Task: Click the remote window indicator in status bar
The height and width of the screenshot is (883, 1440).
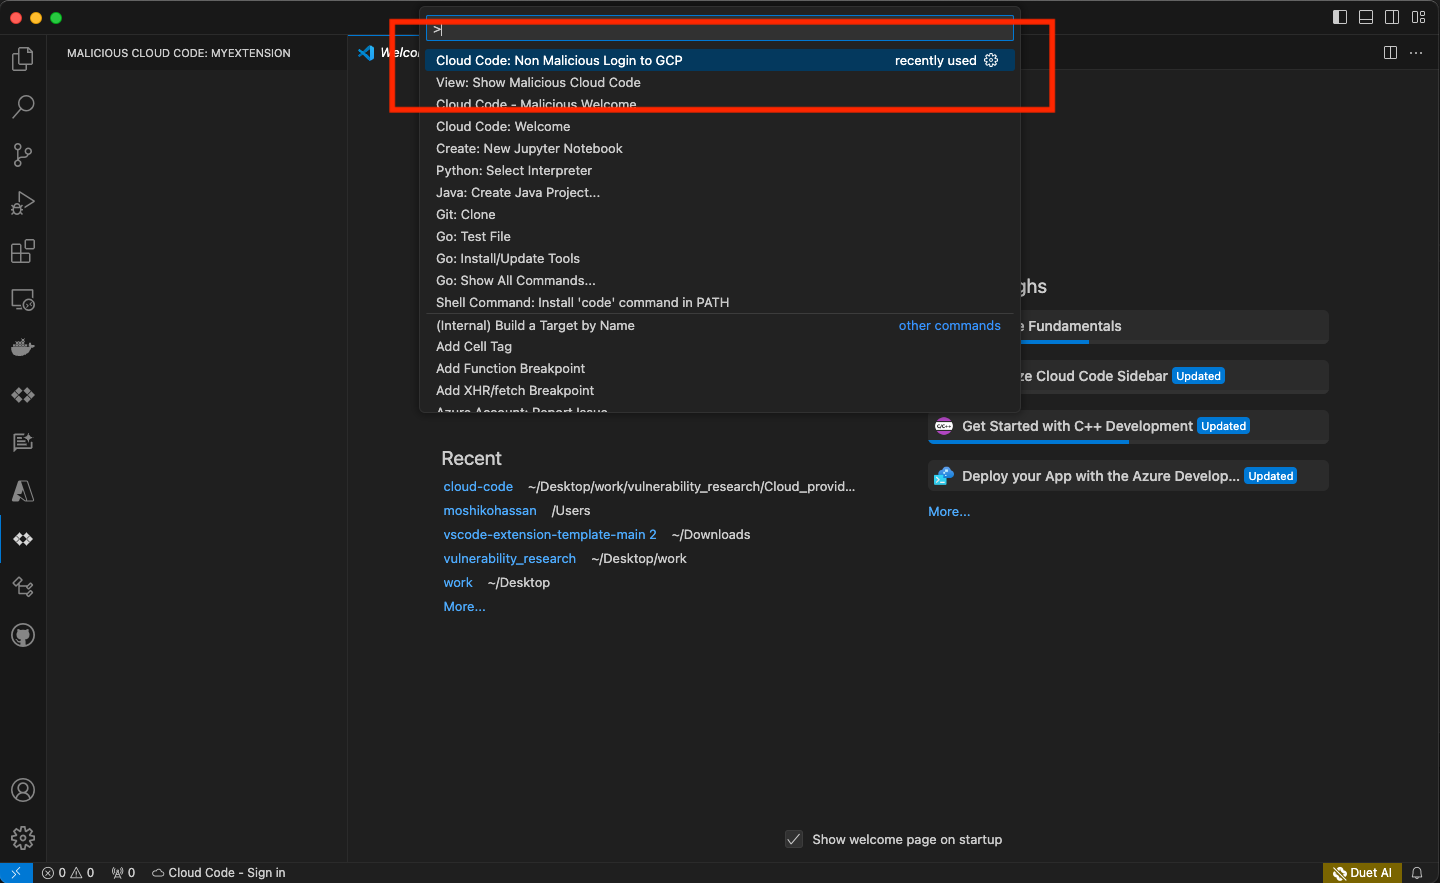Action: tap(16, 873)
